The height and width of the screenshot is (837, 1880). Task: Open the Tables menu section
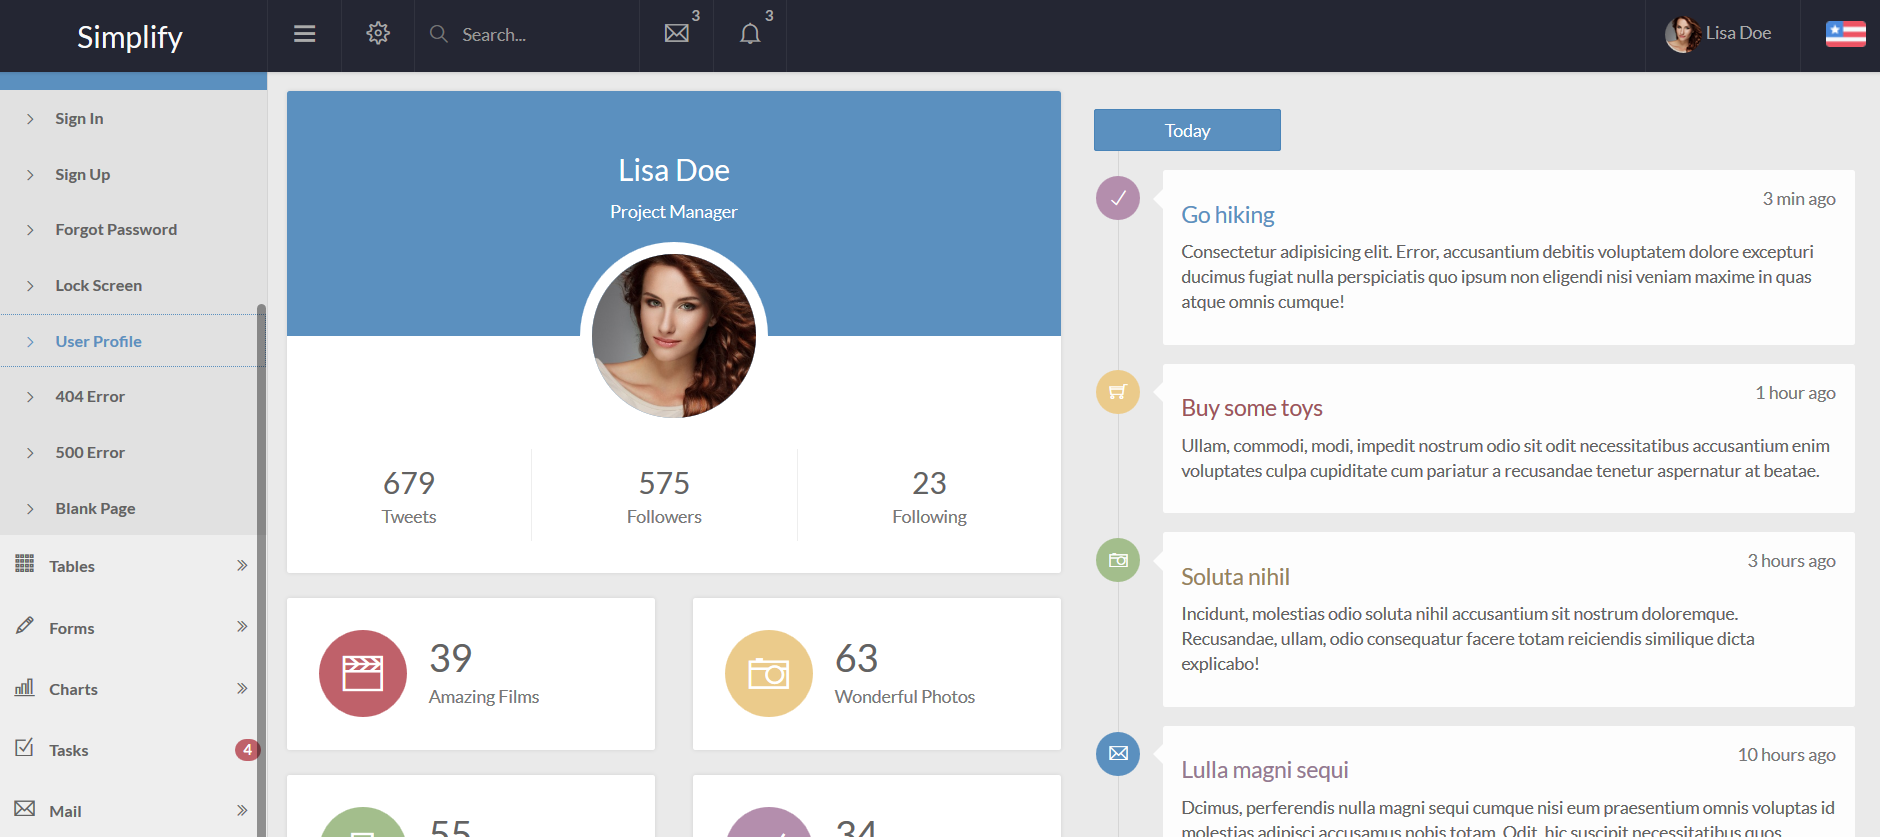click(x=72, y=567)
